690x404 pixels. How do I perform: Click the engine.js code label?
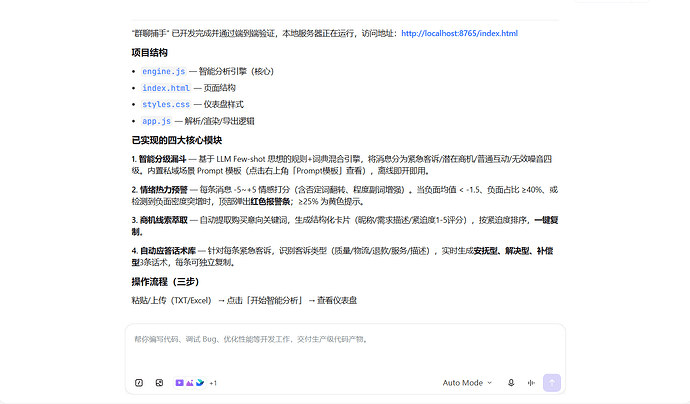tap(164, 71)
